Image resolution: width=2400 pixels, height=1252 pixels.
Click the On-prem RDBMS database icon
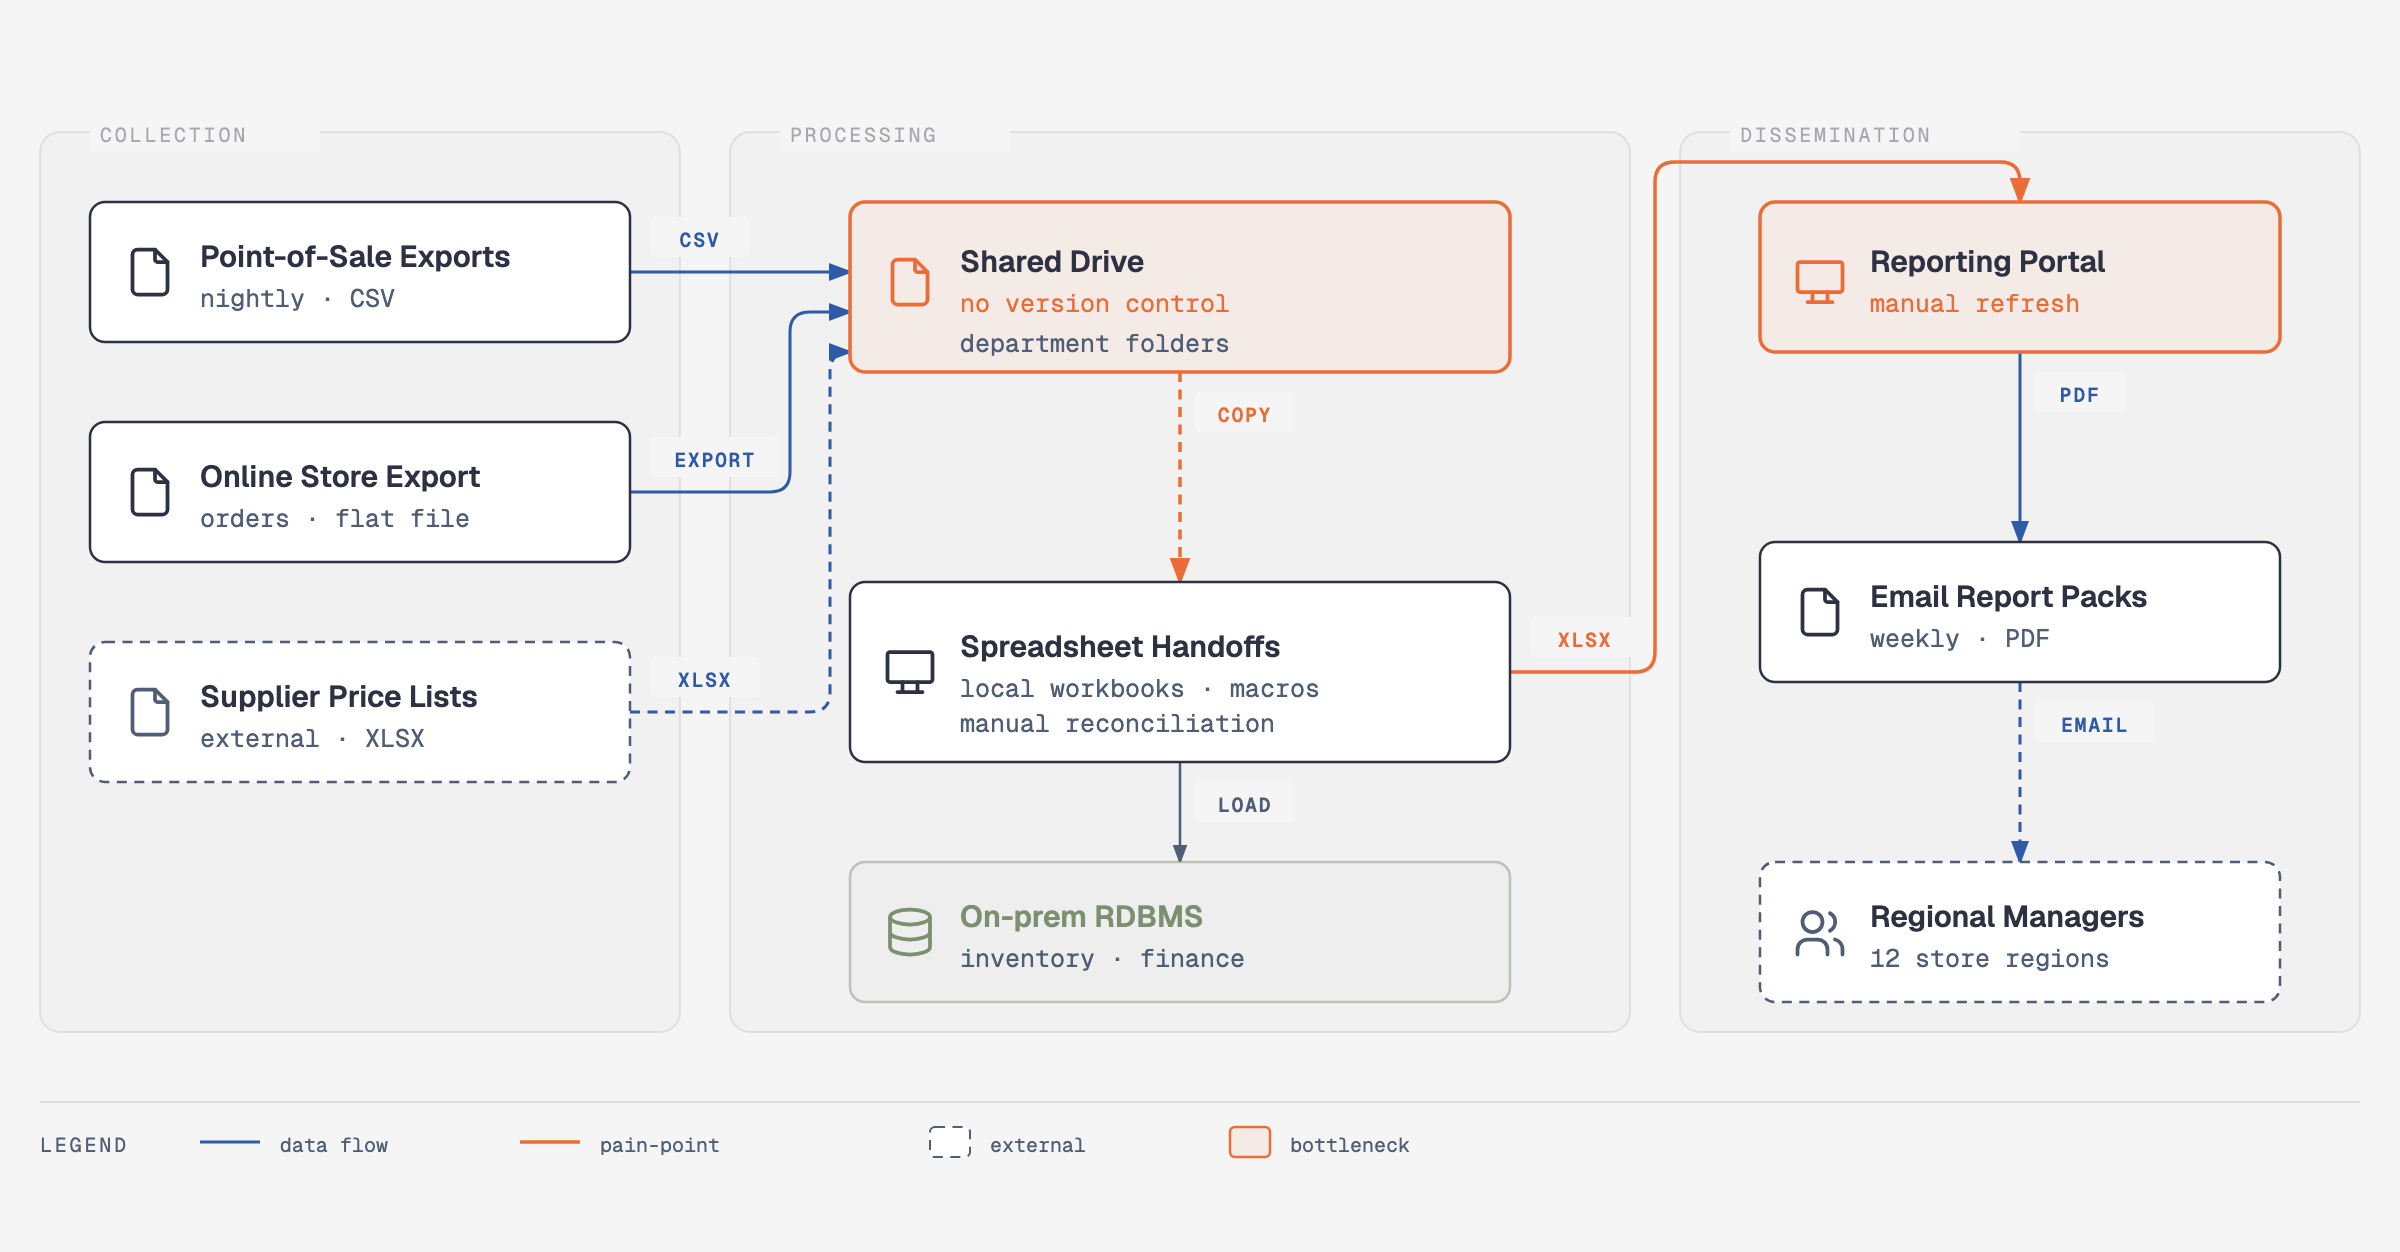(x=910, y=932)
